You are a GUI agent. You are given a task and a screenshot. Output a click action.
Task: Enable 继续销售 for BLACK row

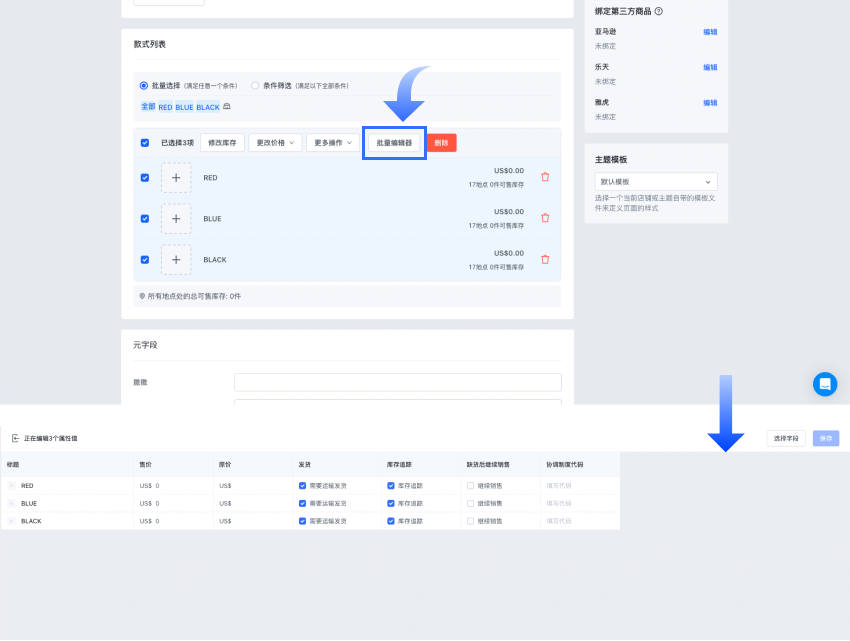point(471,521)
